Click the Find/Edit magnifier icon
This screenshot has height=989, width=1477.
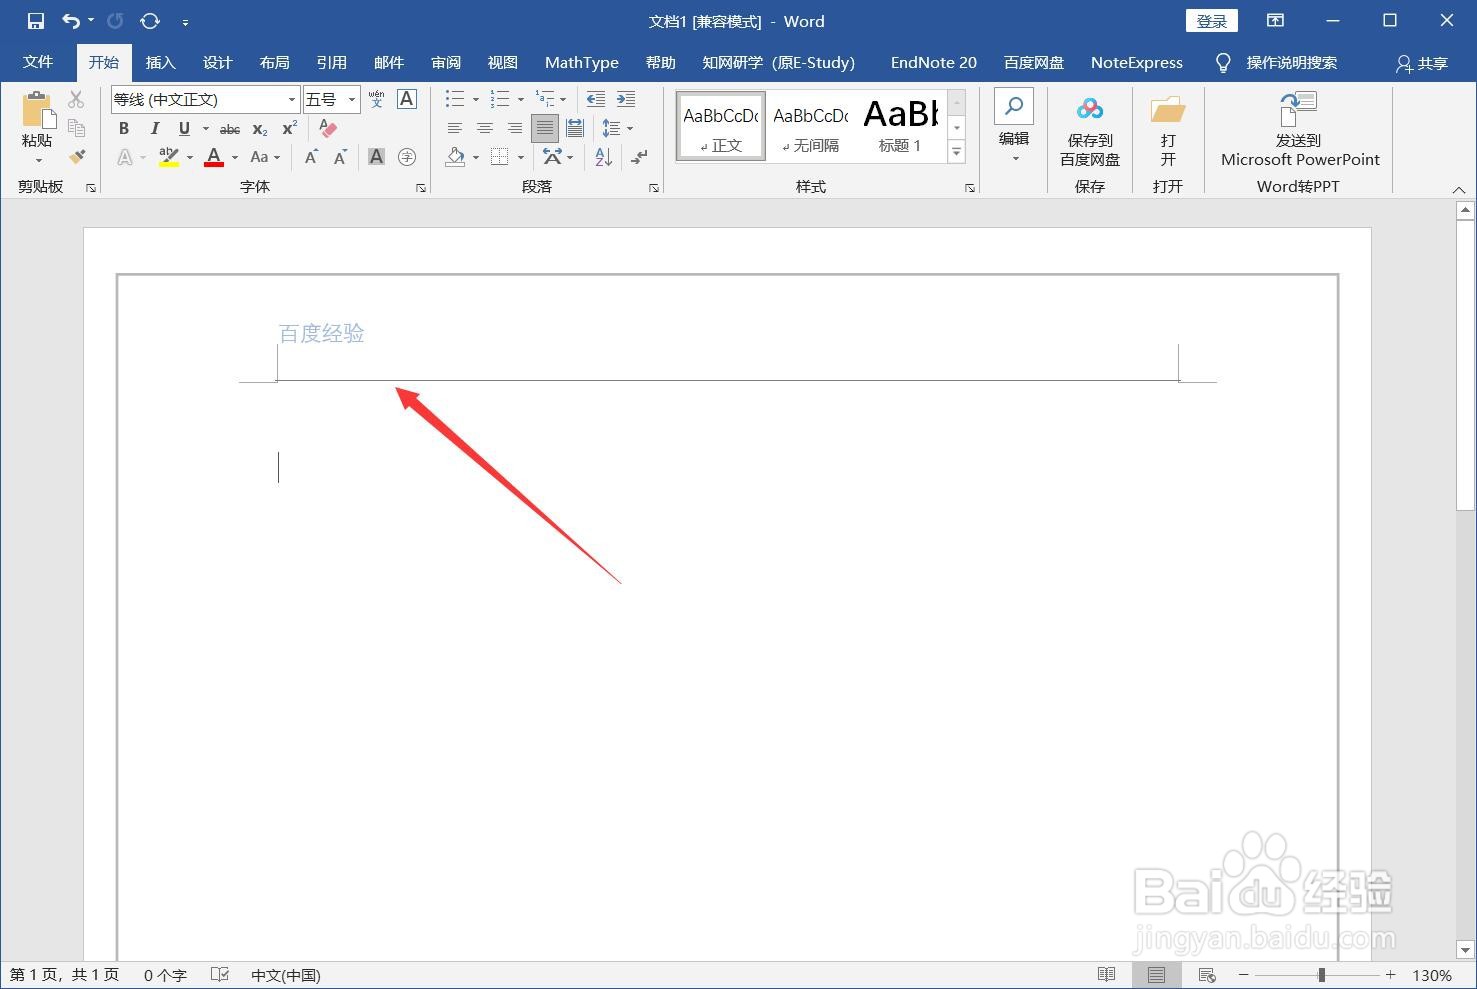tap(1014, 106)
